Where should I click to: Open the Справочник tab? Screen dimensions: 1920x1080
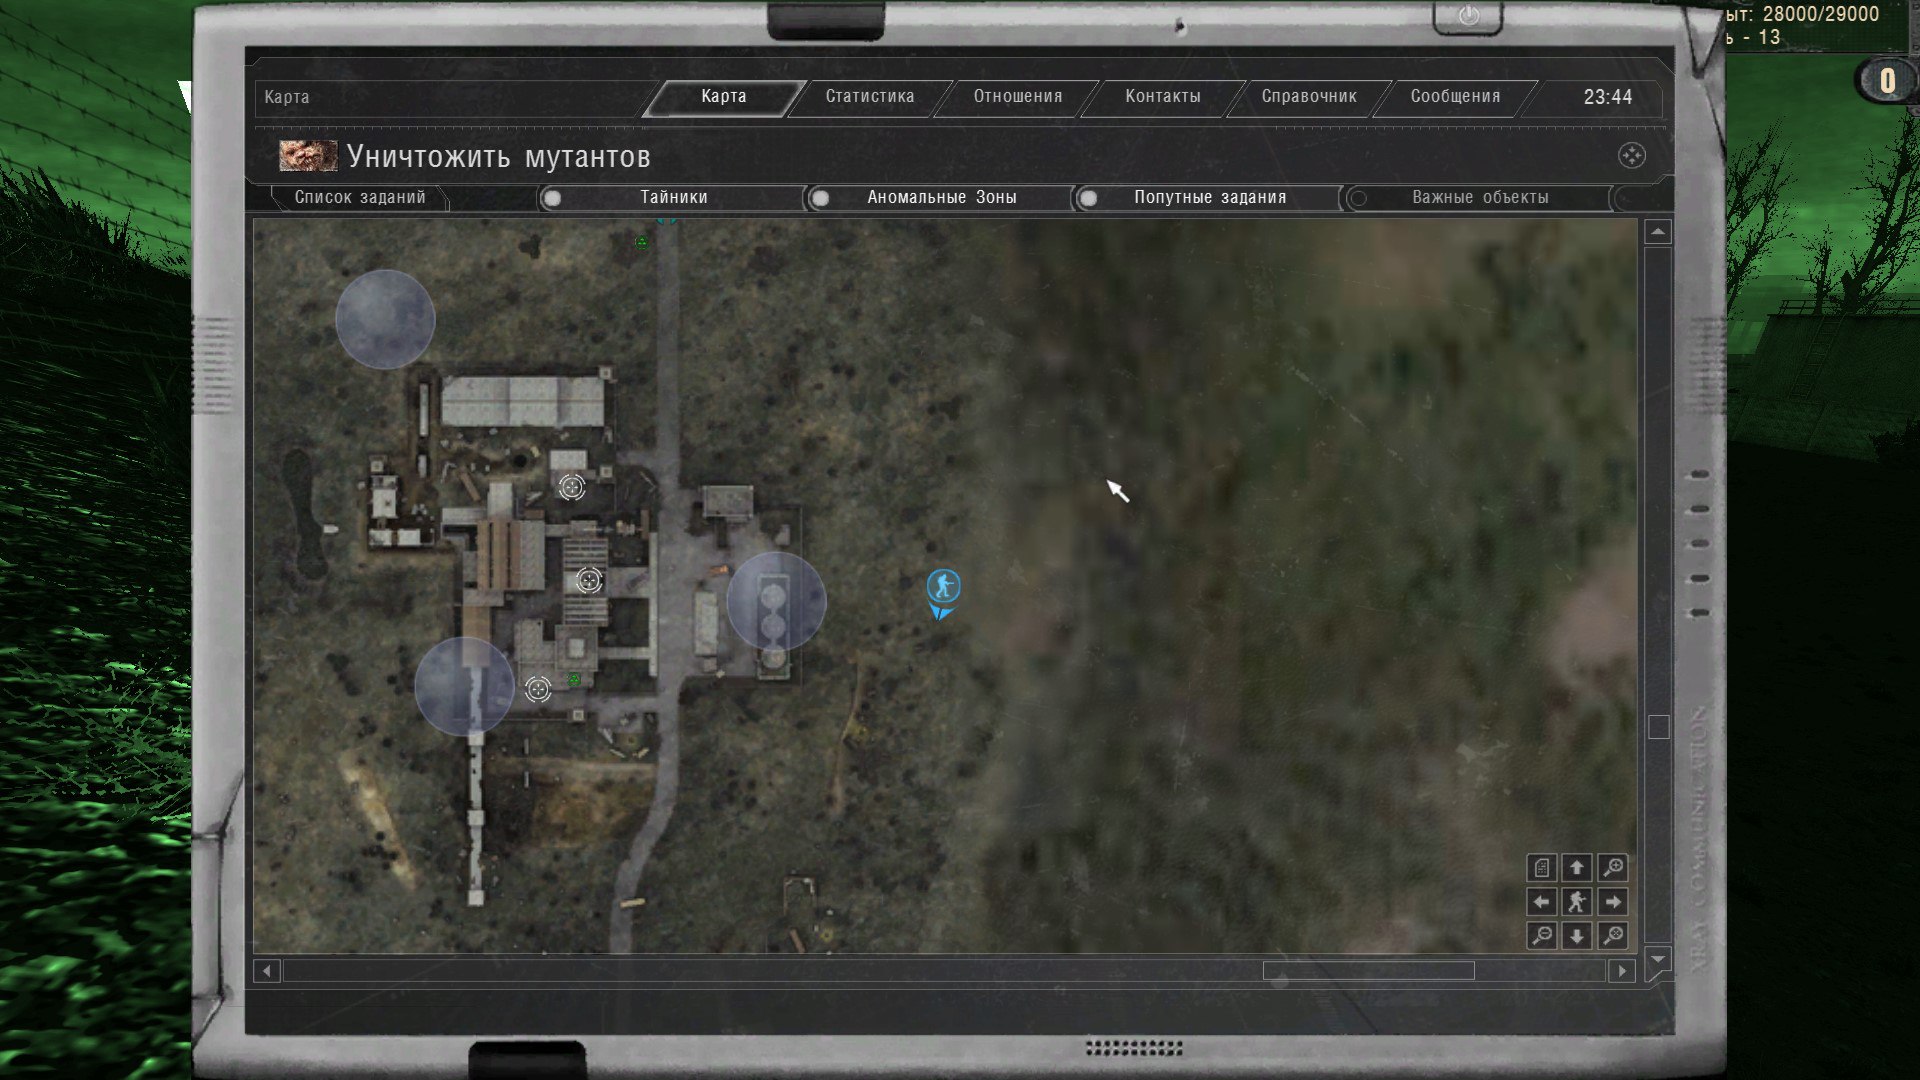pos(1309,97)
